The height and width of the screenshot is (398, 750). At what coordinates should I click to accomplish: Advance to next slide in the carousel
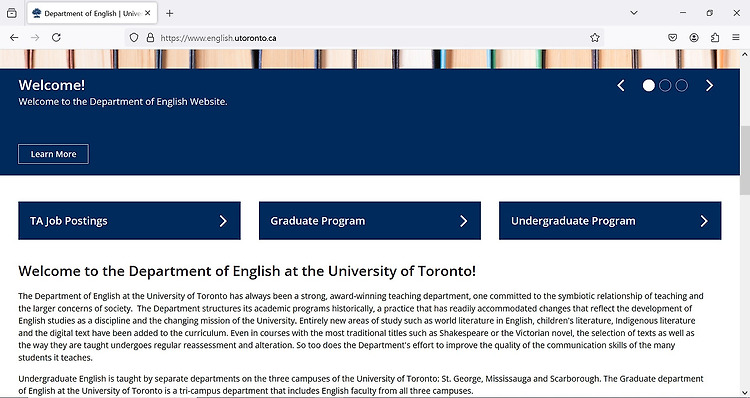point(709,86)
